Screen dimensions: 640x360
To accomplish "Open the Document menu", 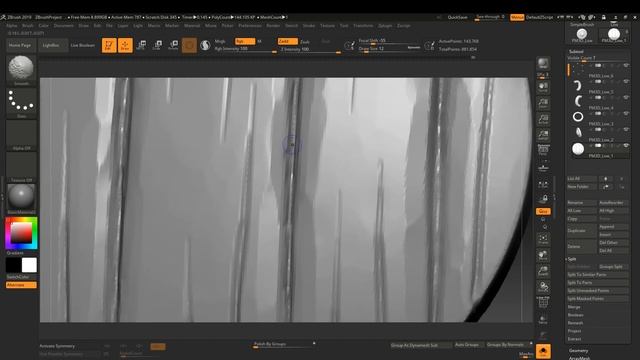I will (64, 26).
